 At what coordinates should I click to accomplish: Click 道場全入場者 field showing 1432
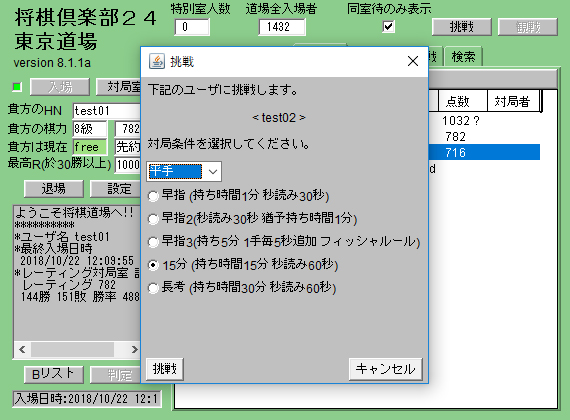282,27
